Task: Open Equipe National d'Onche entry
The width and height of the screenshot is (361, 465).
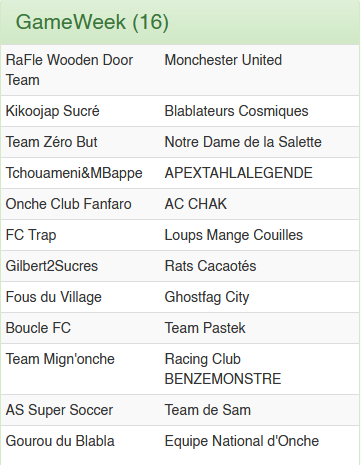Action: (242, 441)
